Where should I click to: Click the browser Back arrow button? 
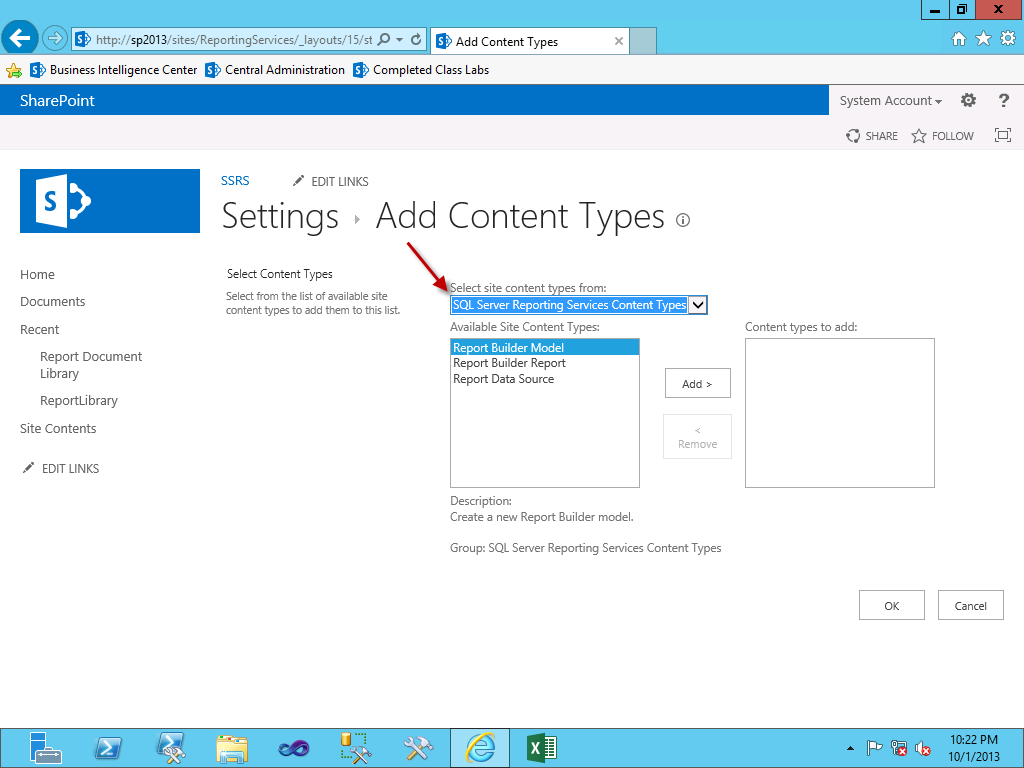point(20,39)
